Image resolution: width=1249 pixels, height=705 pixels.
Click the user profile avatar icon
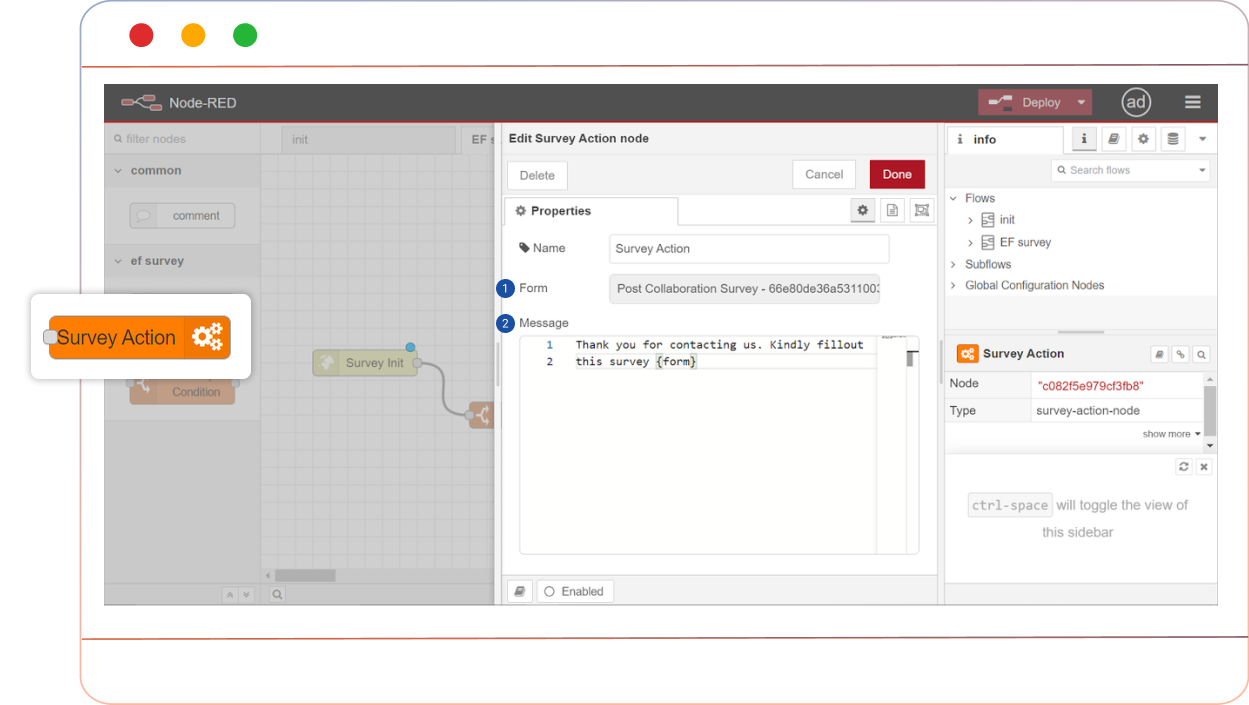pos(1135,102)
